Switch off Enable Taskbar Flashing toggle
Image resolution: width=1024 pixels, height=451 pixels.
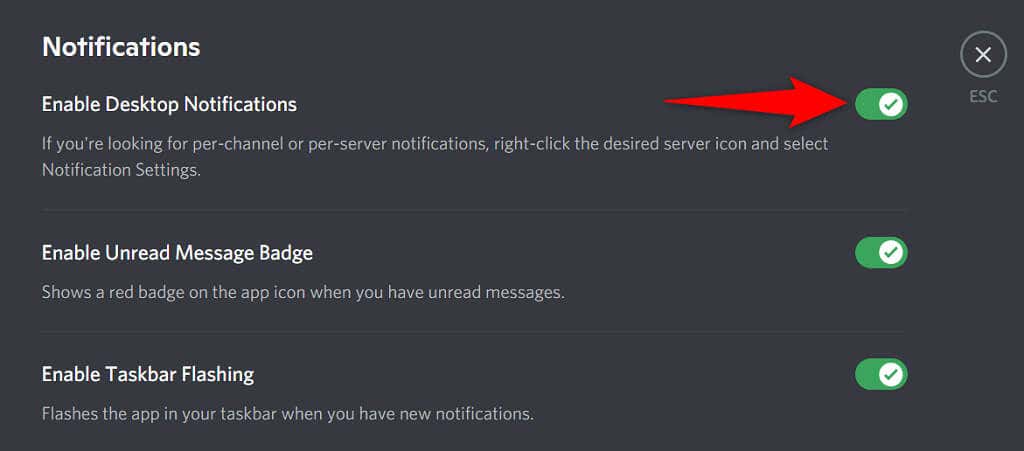[x=881, y=374]
